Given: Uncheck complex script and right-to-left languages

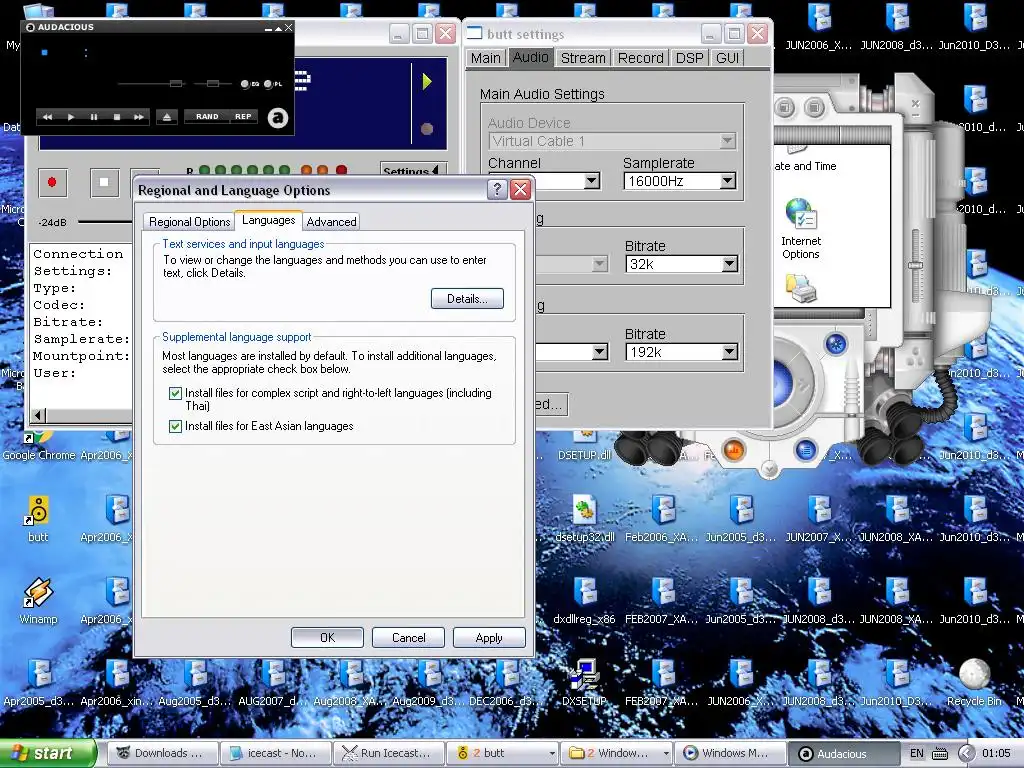Looking at the screenshot, I should pyautogui.click(x=175, y=393).
